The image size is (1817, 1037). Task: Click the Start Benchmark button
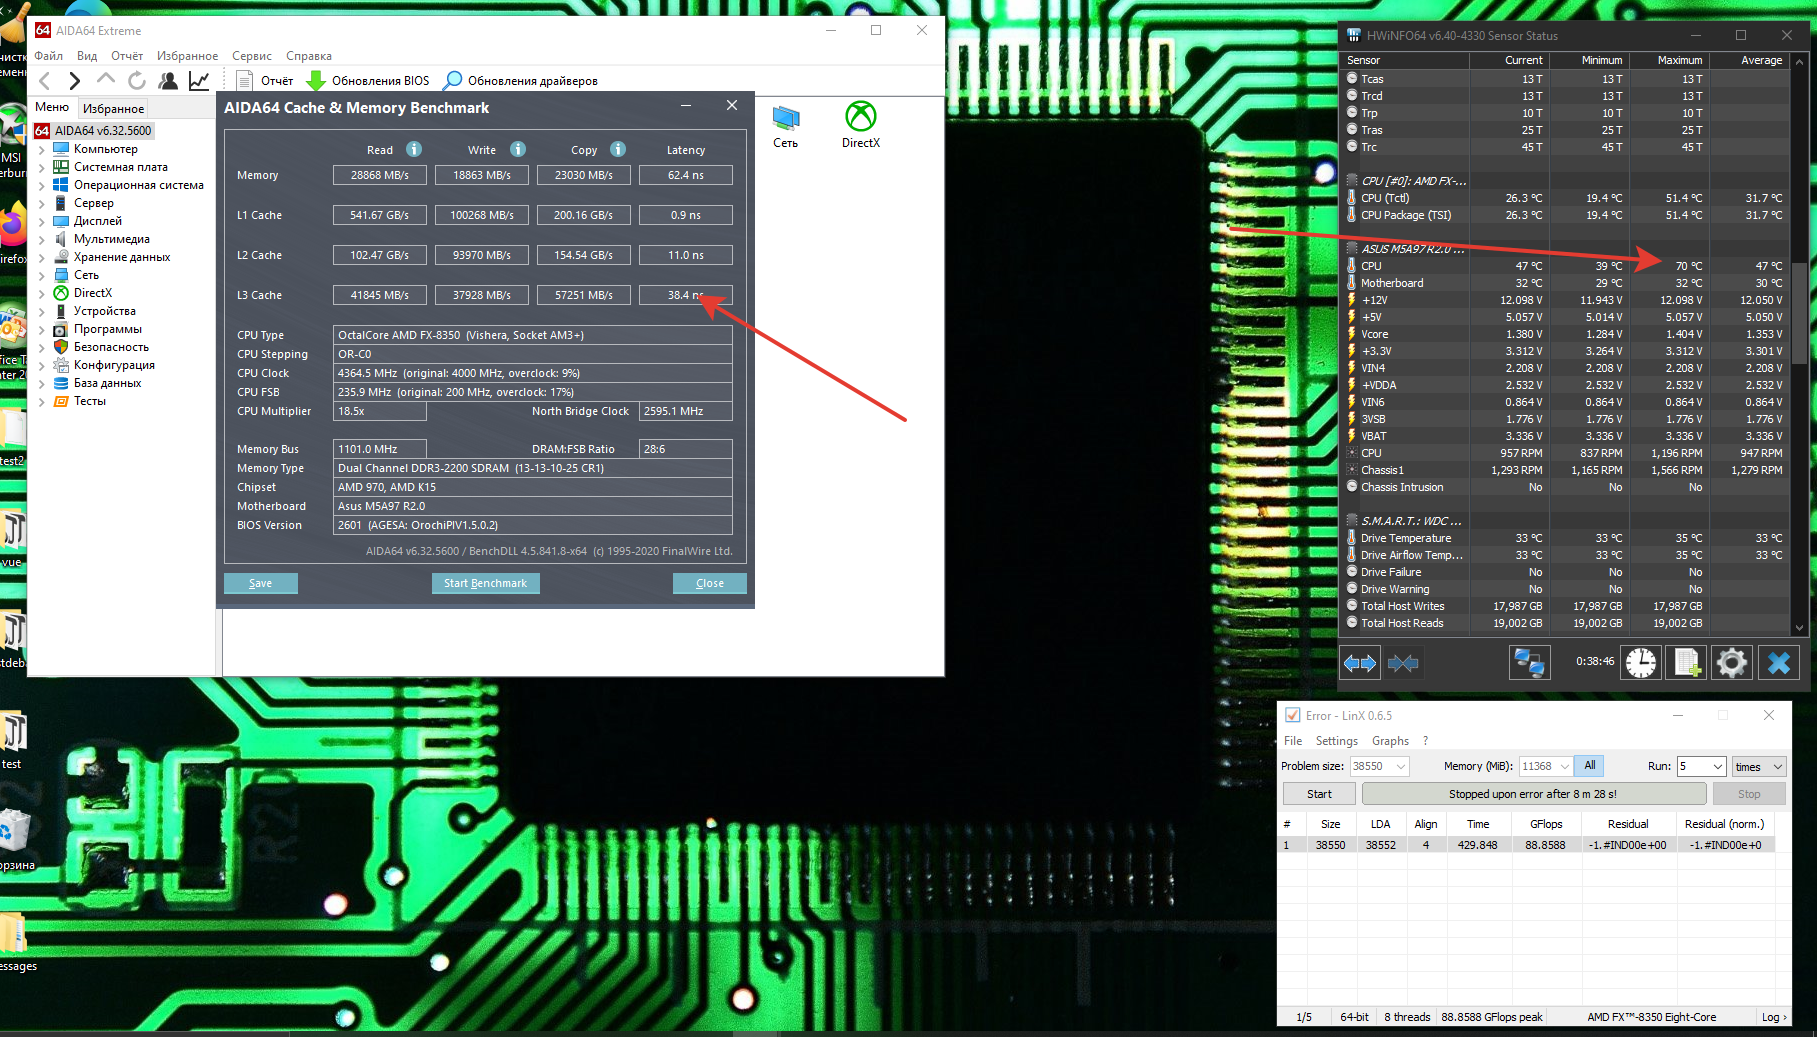[x=485, y=583]
